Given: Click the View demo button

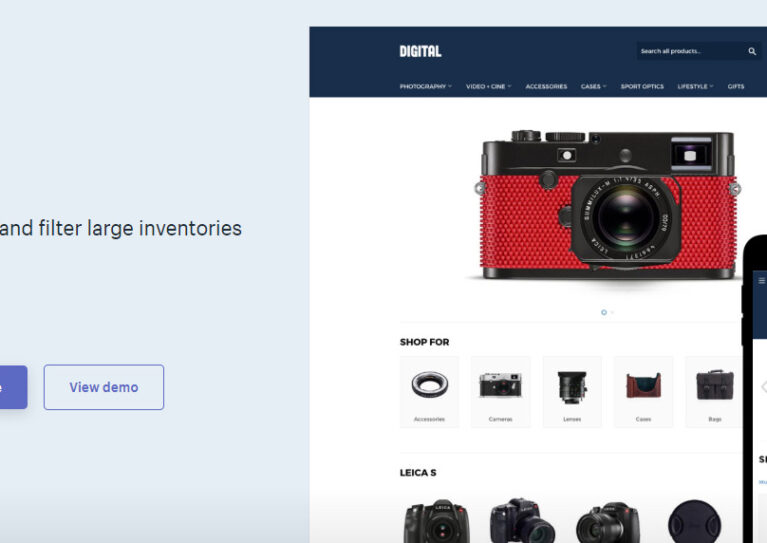Looking at the screenshot, I should 104,387.
